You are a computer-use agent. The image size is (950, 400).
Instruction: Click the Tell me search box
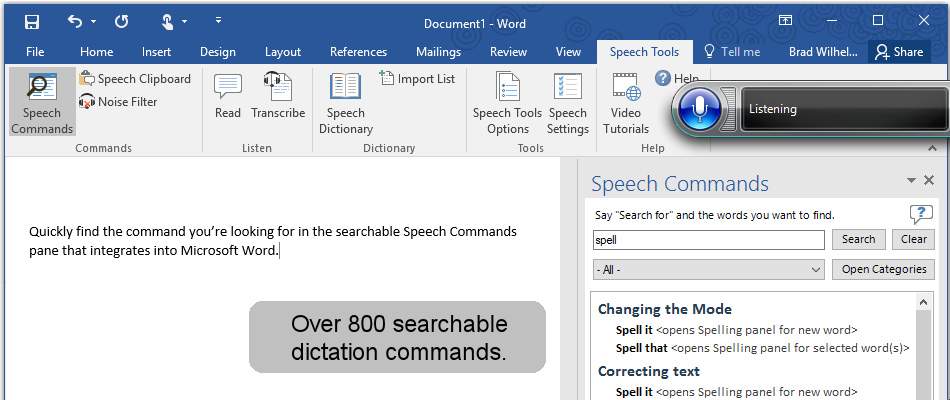coord(732,52)
